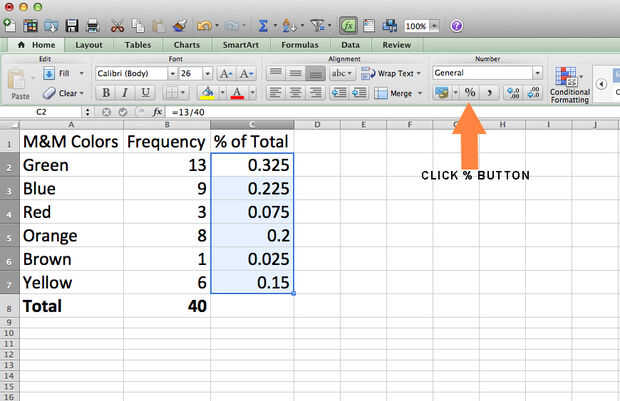620x401 pixels.
Task: Show the Toolbox icon
Action: [x=369, y=26]
